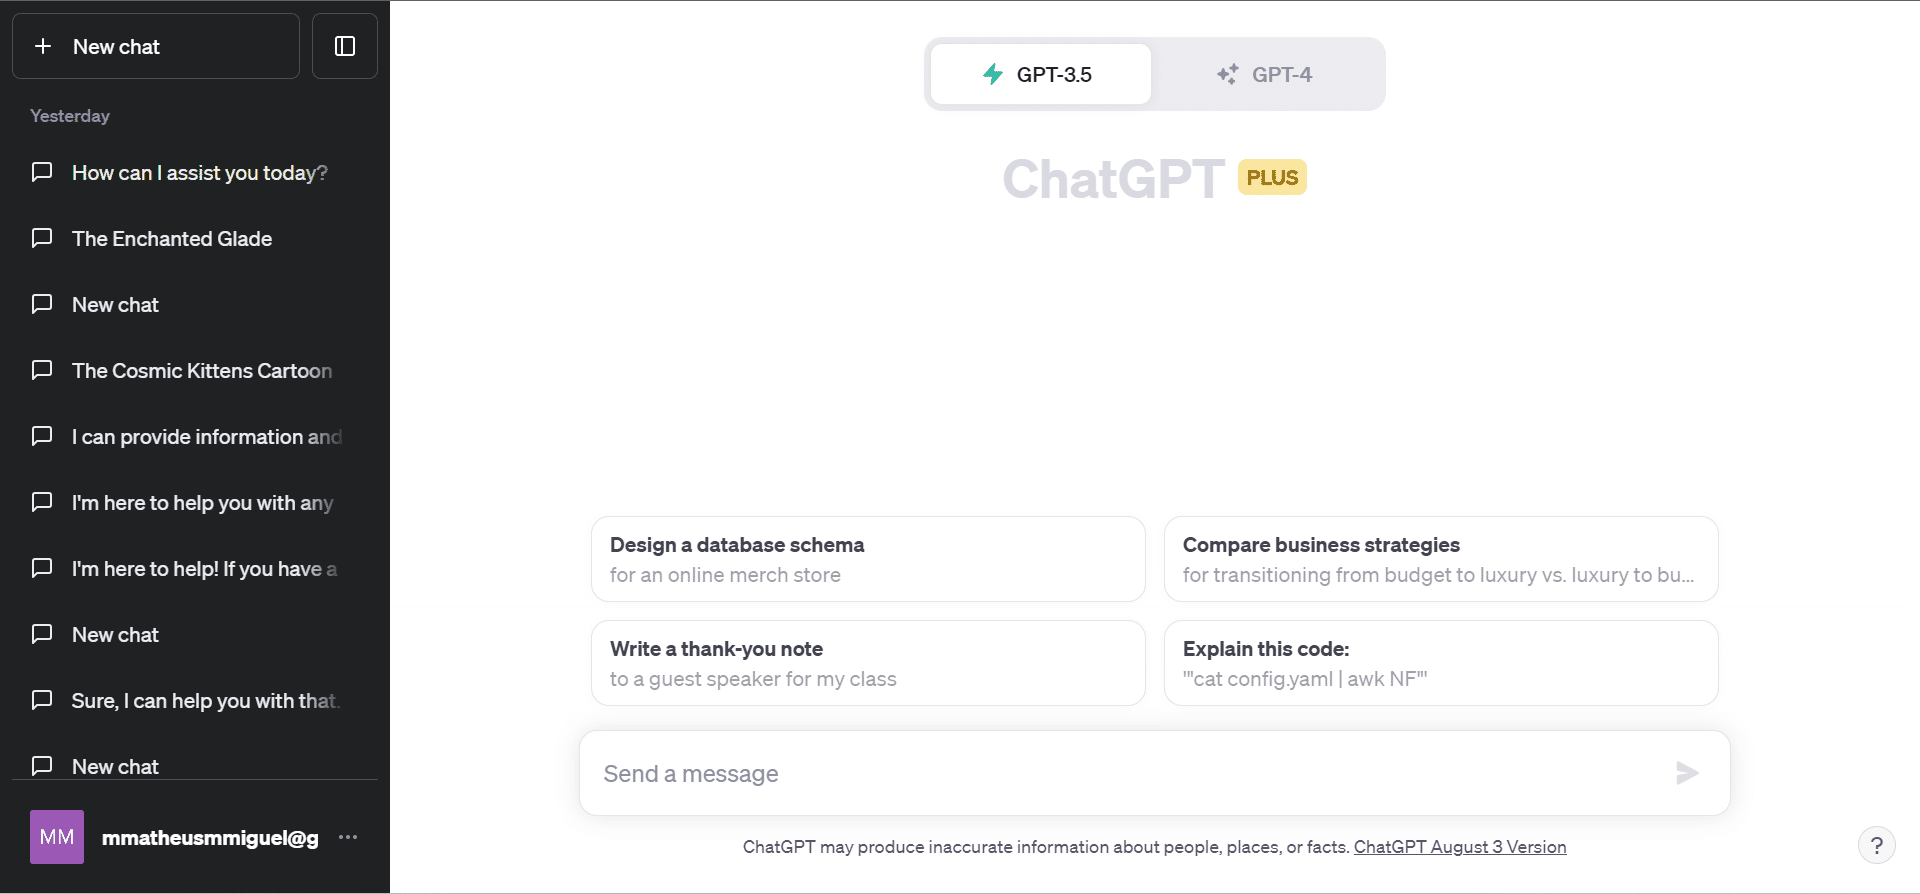The height and width of the screenshot is (894, 1920).
Task: Open the help question mark button
Action: point(1876,846)
